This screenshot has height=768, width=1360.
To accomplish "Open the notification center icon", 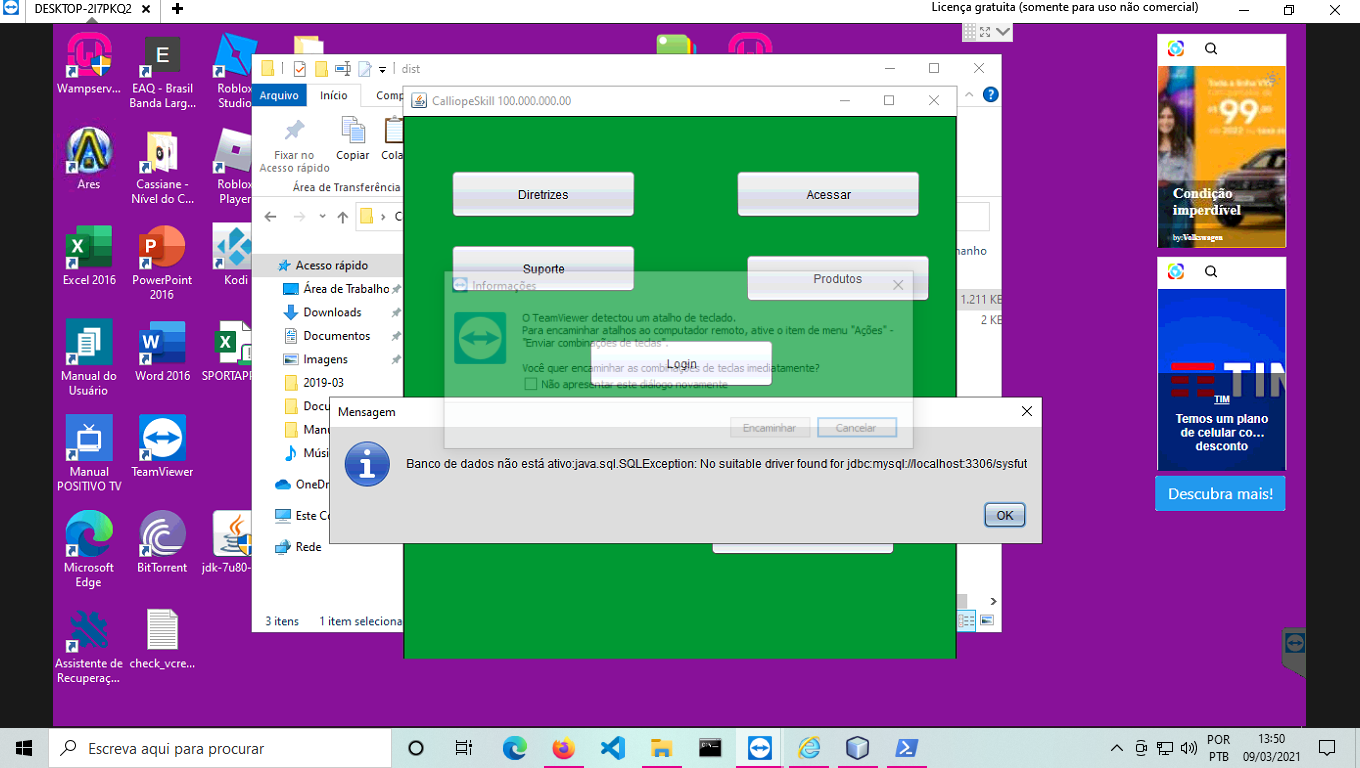I will point(1327,748).
